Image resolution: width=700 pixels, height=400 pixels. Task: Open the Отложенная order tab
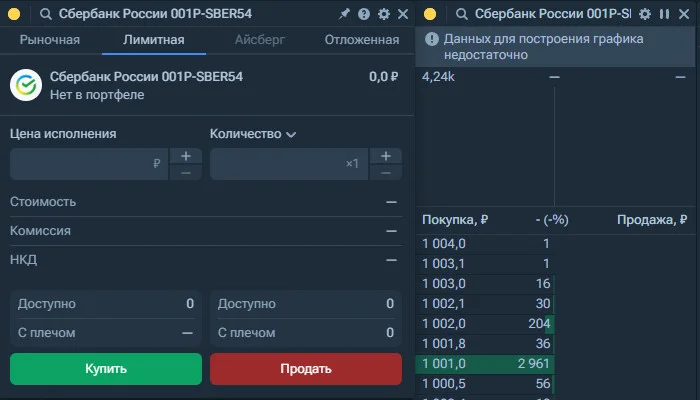[362, 40]
